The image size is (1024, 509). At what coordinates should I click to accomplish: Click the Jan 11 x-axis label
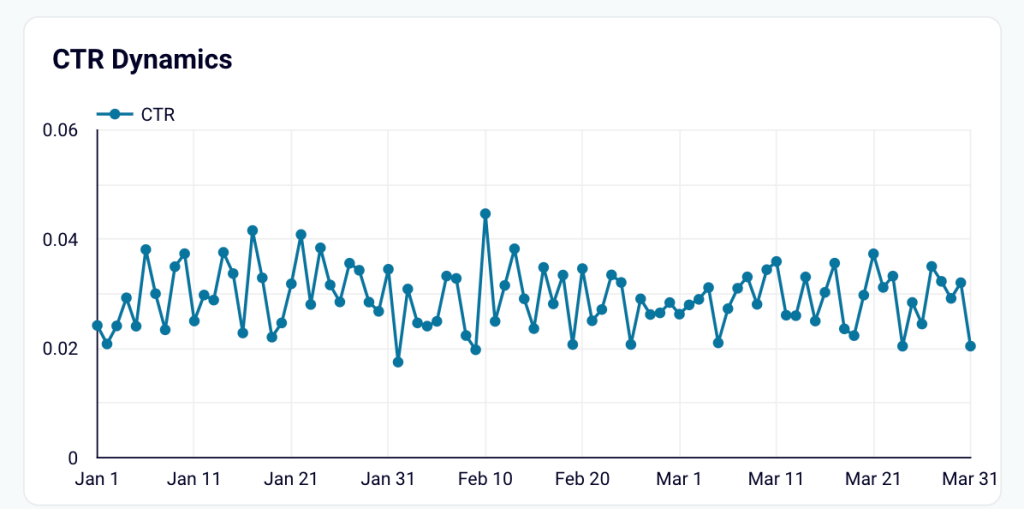194,479
